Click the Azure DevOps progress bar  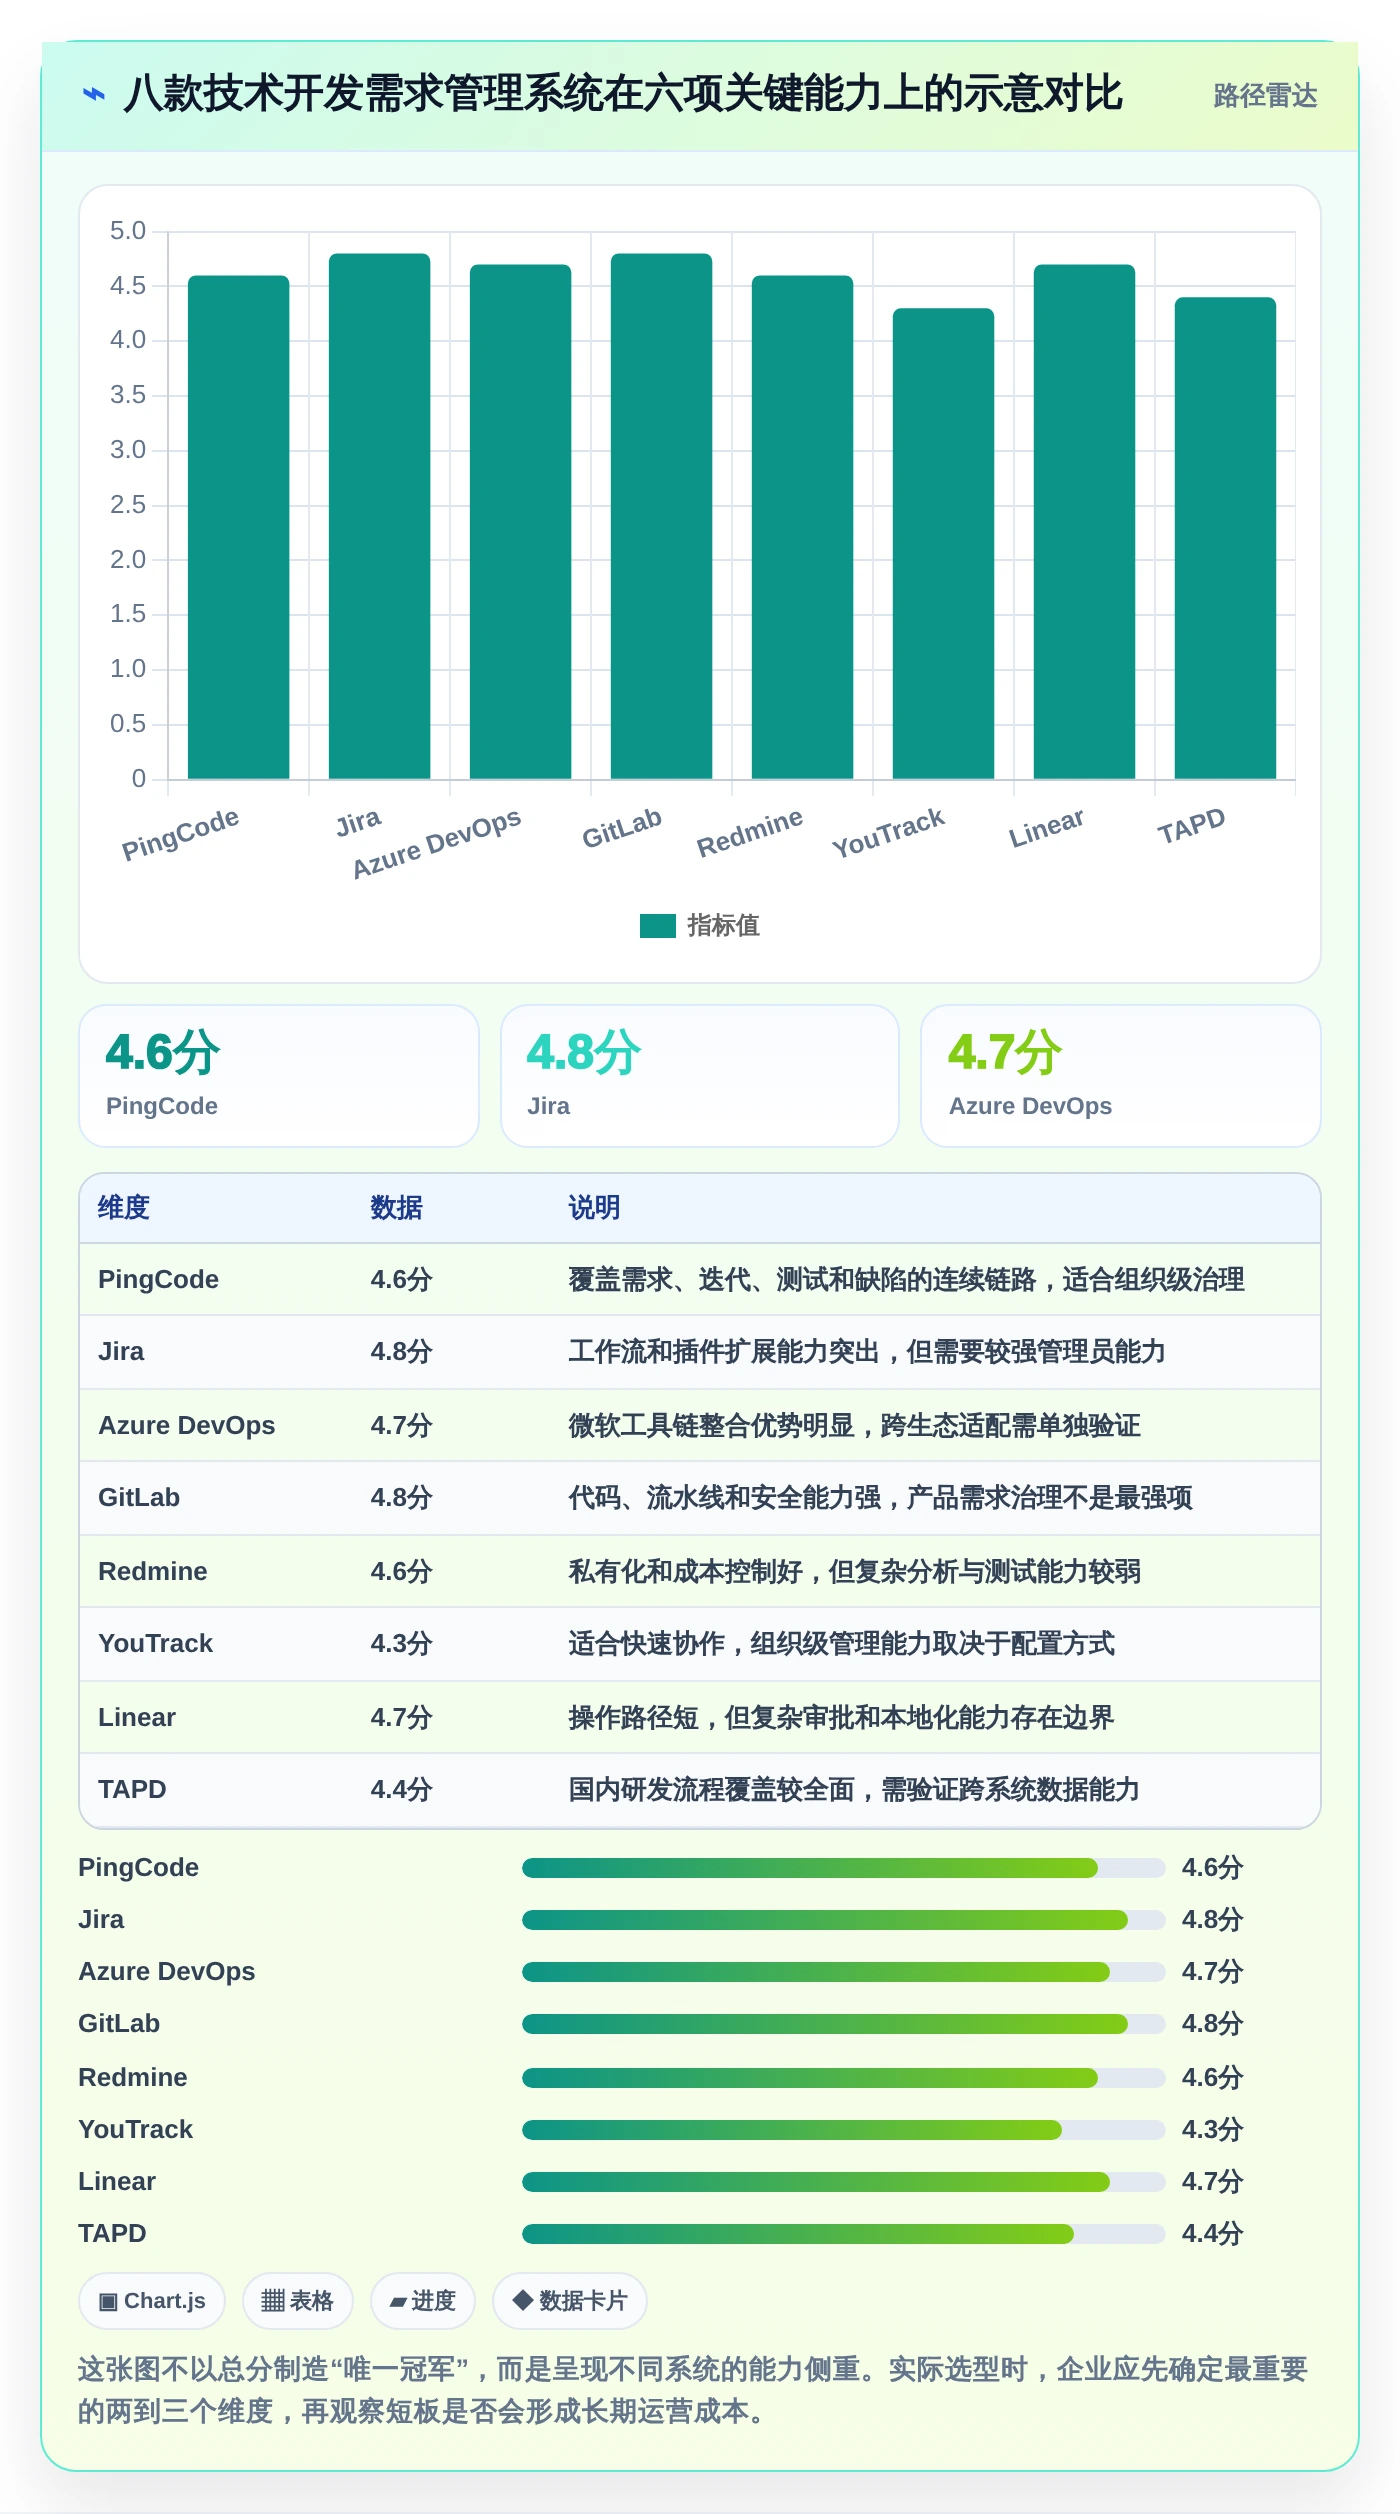coord(844,1972)
